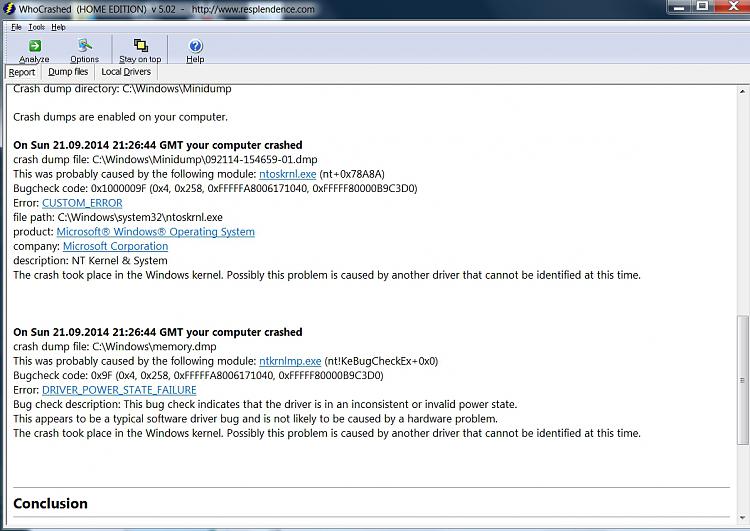This screenshot has height=531, width=750.
Task: Click the Analyze toolbar icon
Action: (34, 46)
